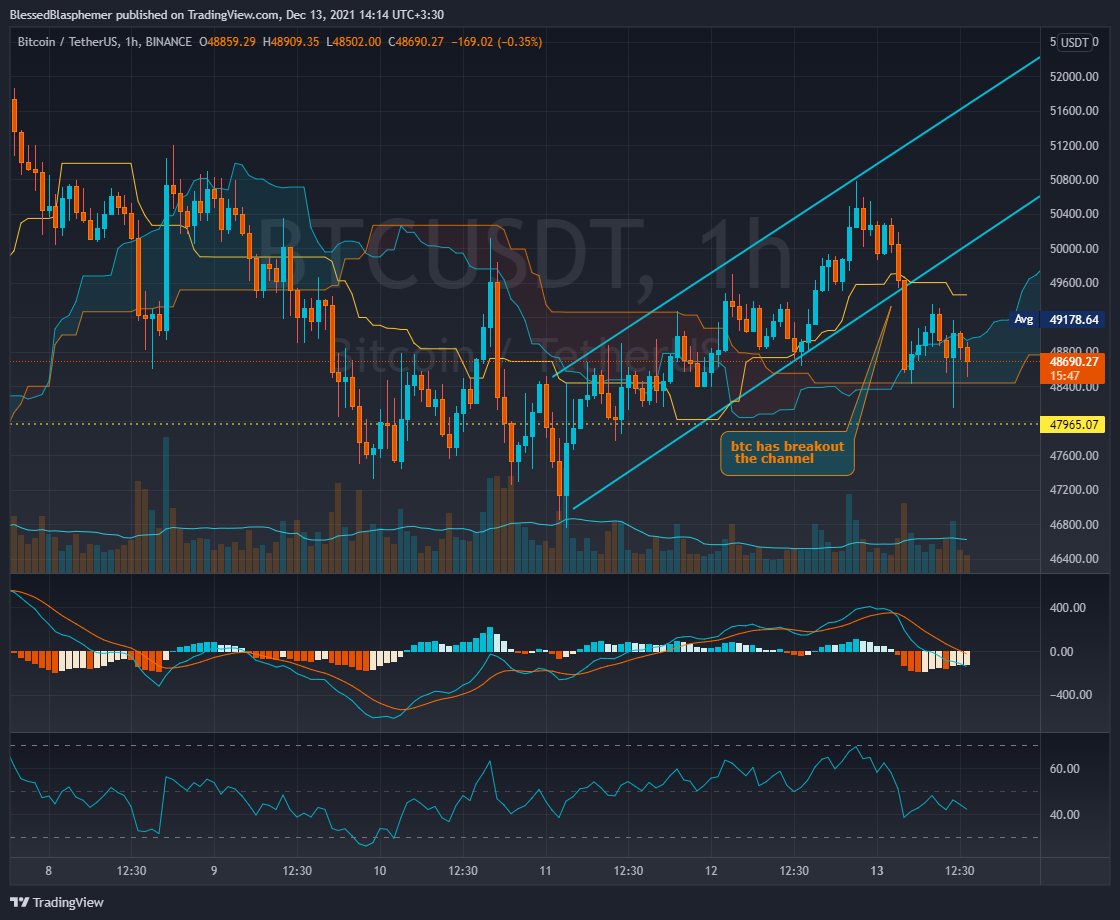Click the yellow 47965.07 price label
The image size is (1120, 920).
point(1074,424)
